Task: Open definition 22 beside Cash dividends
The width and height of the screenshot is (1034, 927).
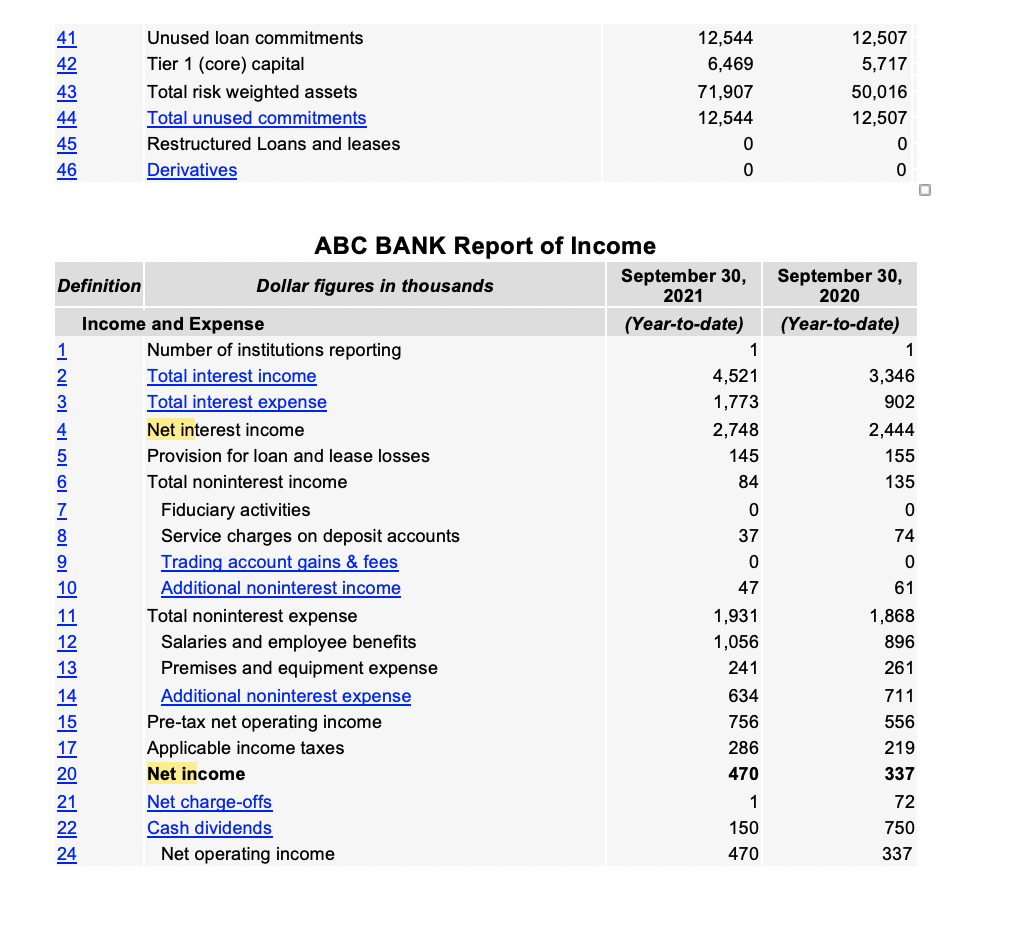Action: [x=67, y=828]
